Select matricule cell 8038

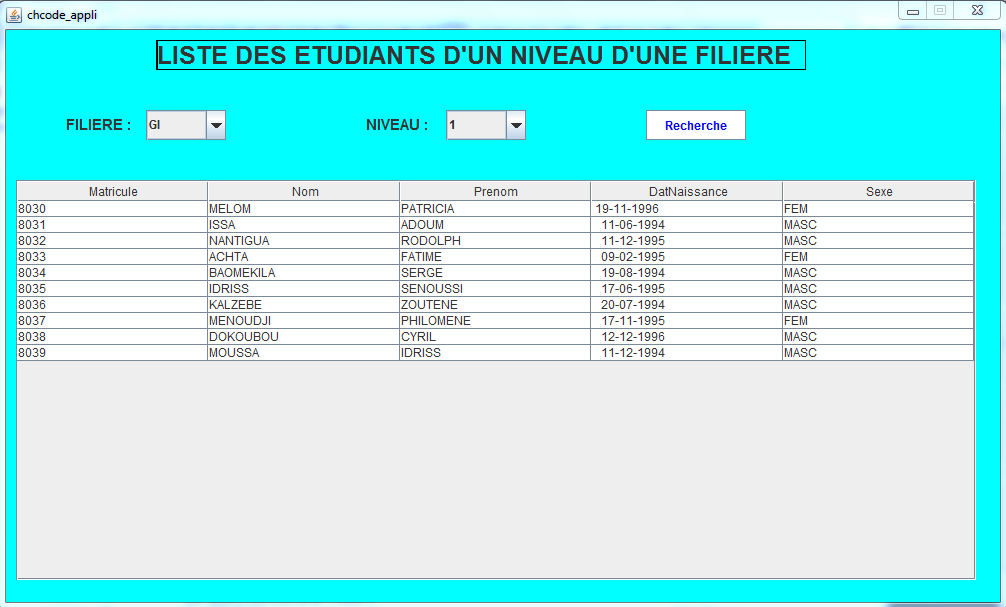pyautogui.click(x=112, y=337)
